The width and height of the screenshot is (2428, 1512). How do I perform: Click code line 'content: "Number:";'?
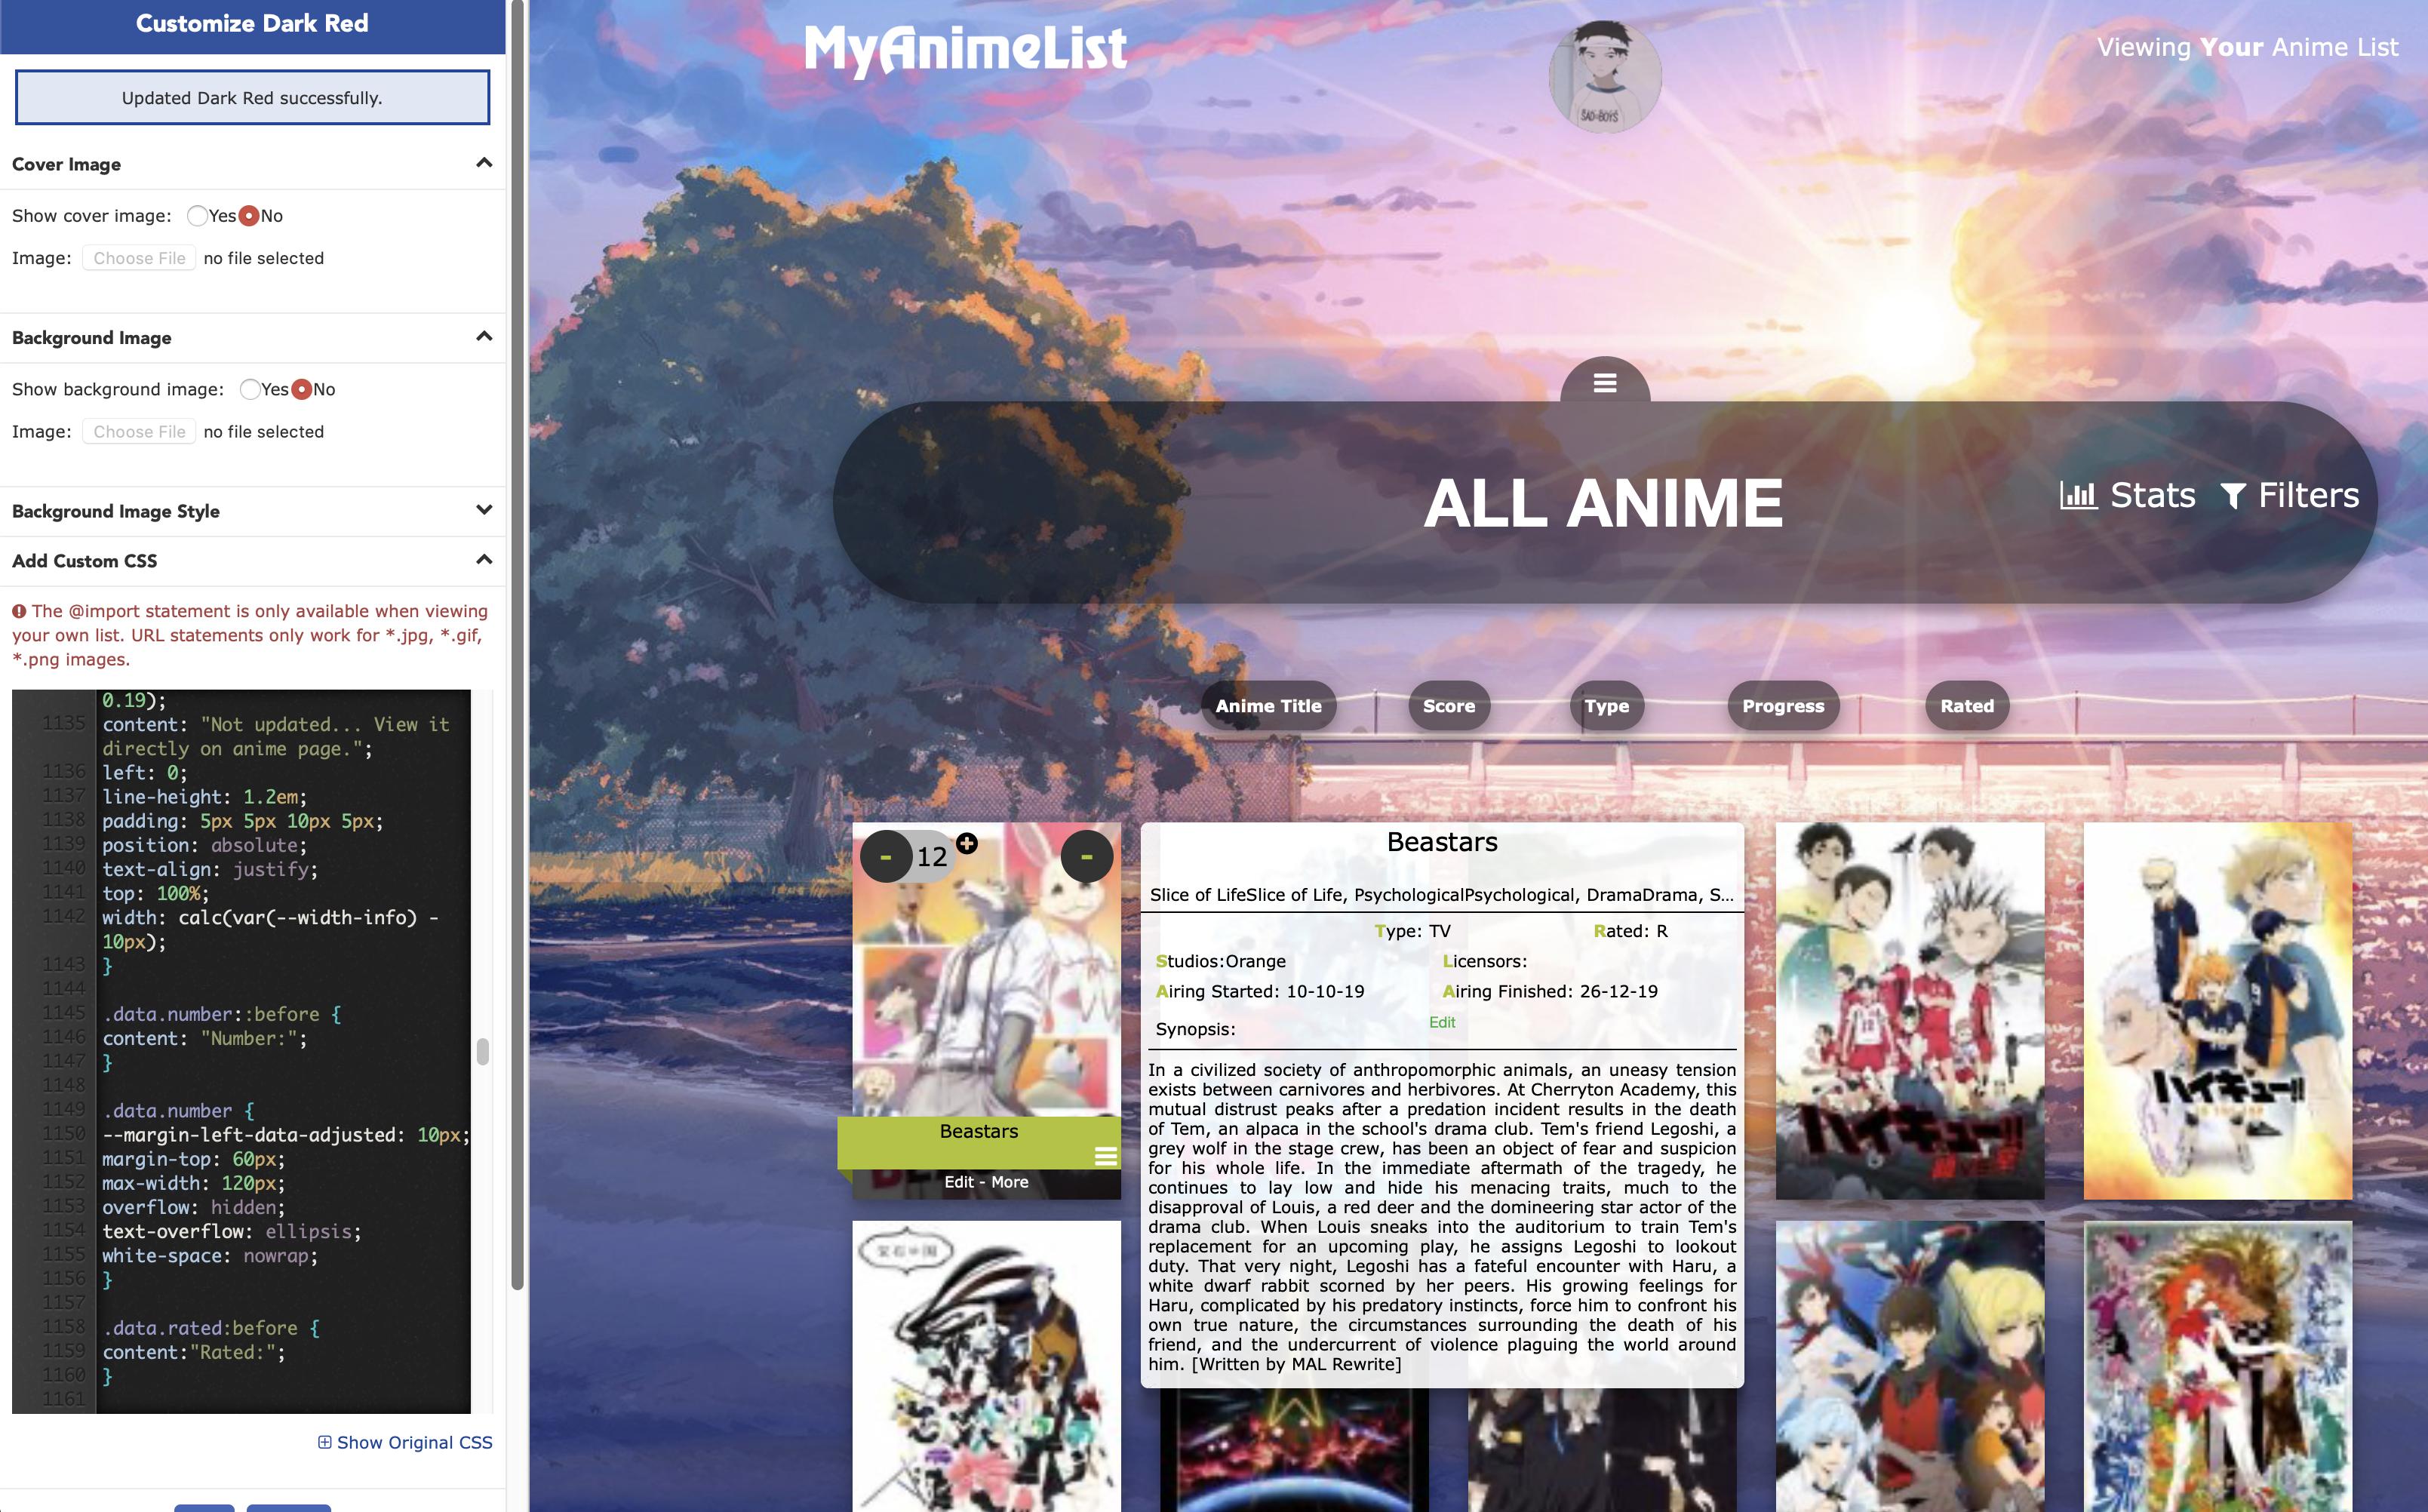point(204,1038)
